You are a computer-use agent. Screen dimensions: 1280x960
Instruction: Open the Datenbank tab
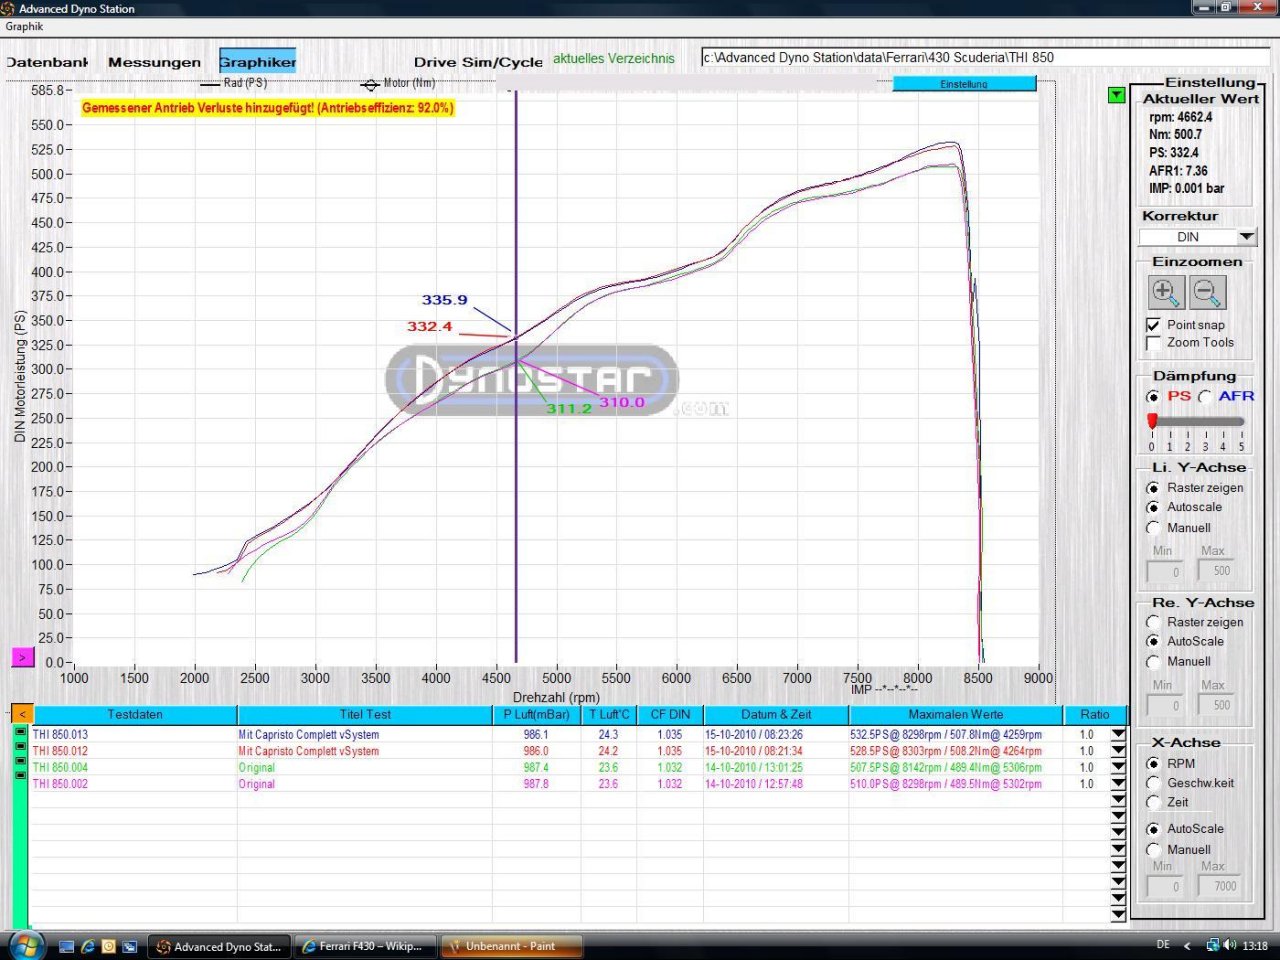pyautogui.click(x=47, y=62)
